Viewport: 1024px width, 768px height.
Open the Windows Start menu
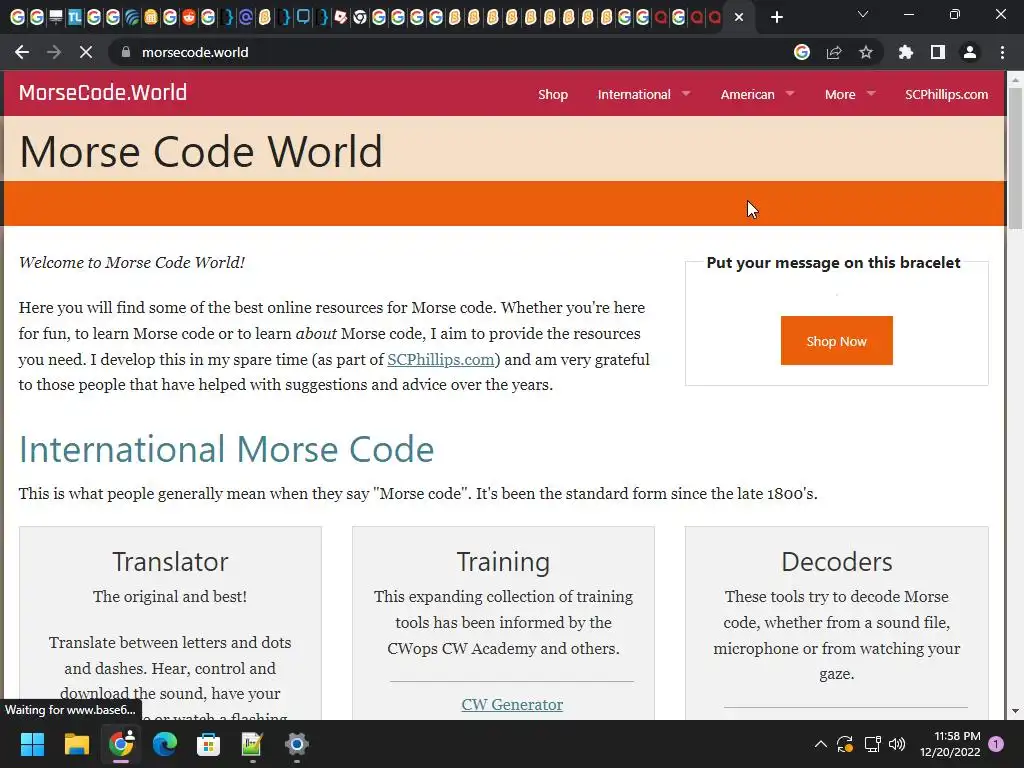pyautogui.click(x=32, y=744)
